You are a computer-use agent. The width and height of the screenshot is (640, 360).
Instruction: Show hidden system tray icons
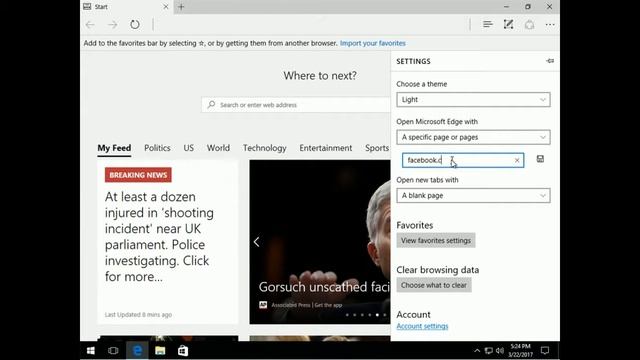coord(477,351)
